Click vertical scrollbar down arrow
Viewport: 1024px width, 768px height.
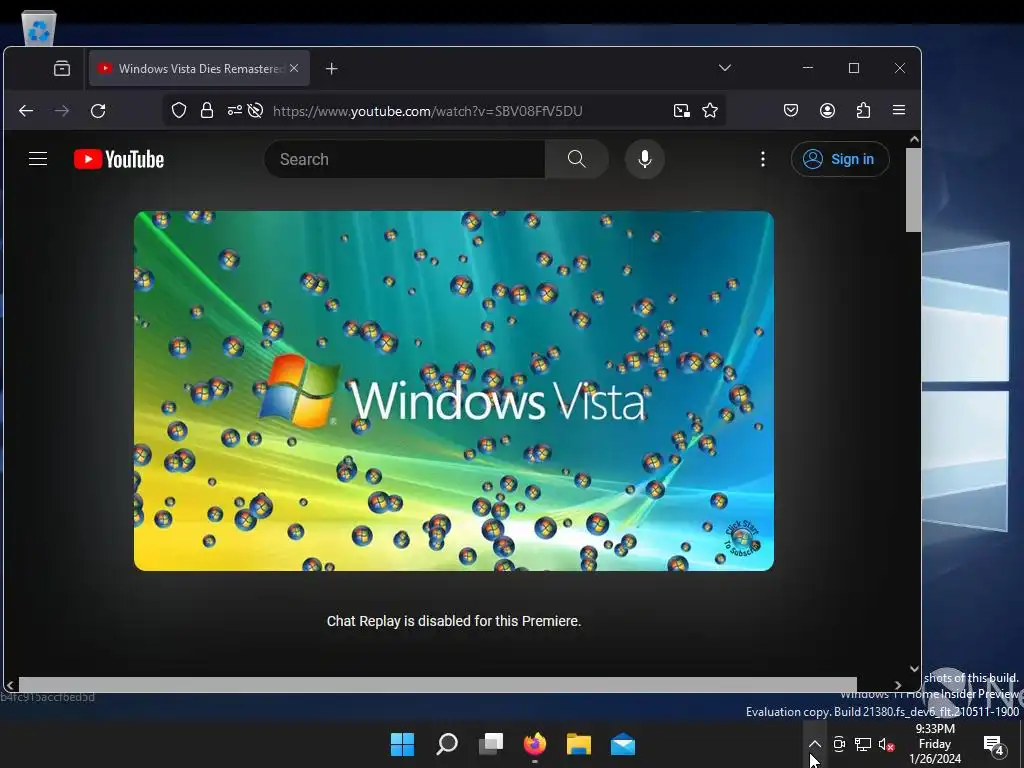(914, 669)
